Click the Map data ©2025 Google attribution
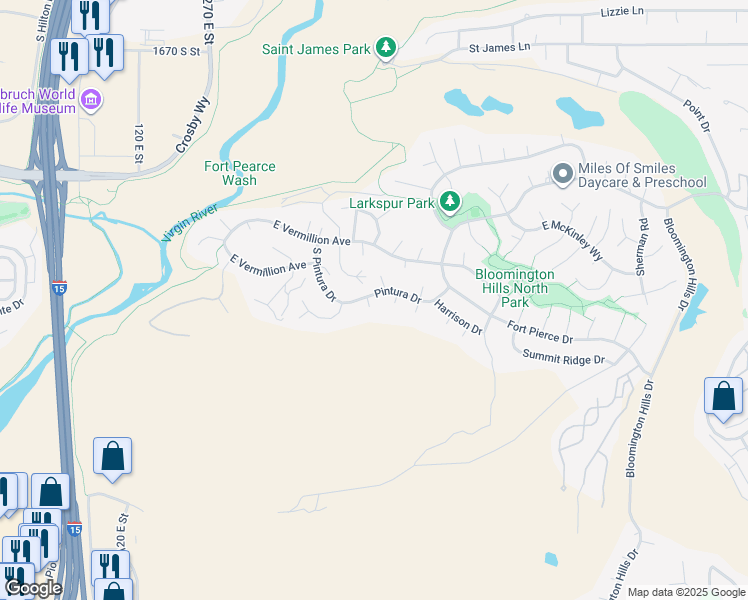748x600 pixels. tap(686, 592)
